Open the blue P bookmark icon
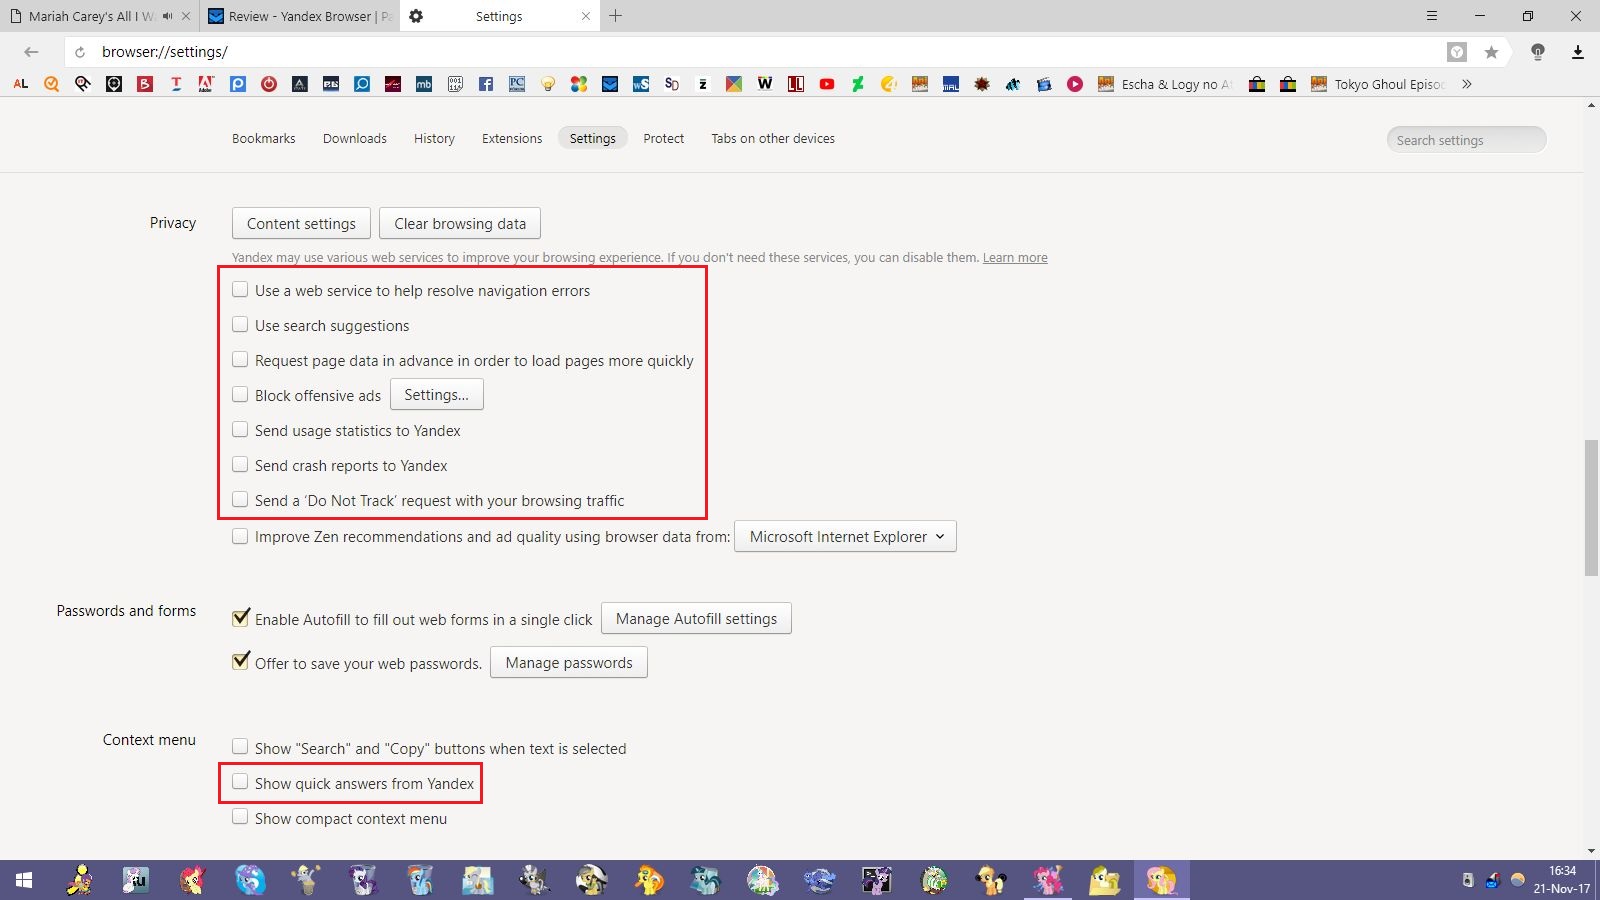Image resolution: width=1600 pixels, height=900 pixels. tap(238, 84)
